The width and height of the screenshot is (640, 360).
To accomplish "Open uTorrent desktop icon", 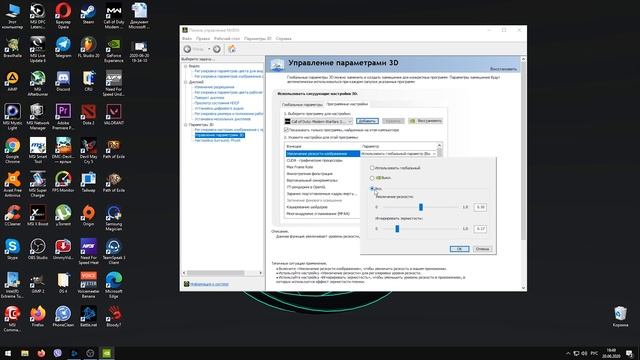I will pos(63,216).
